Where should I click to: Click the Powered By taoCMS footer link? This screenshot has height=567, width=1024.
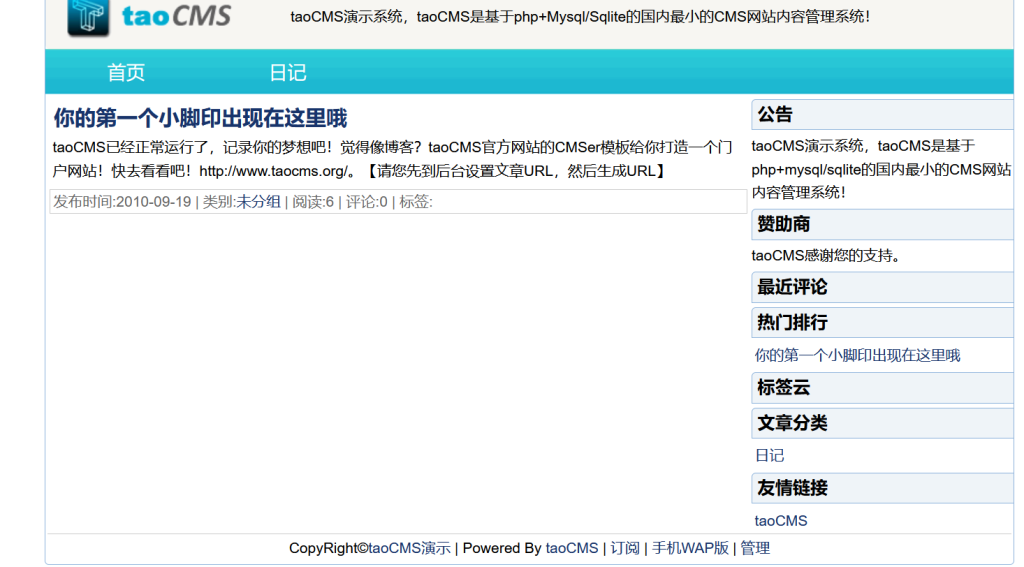point(571,548)
